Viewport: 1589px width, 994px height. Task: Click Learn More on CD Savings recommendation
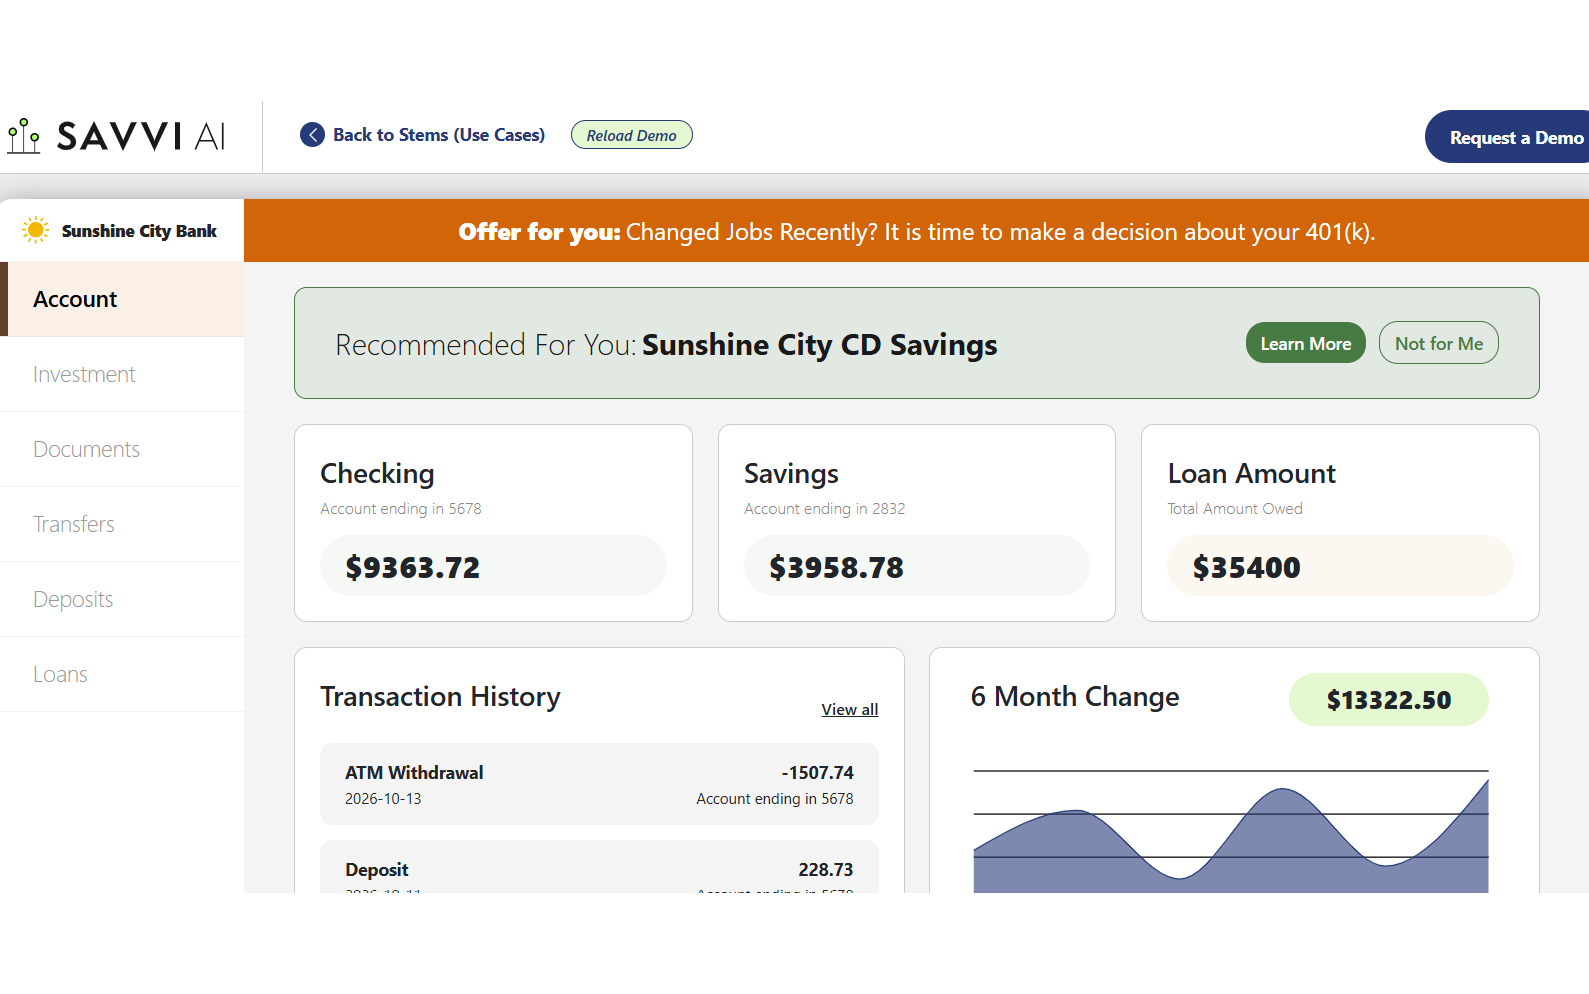[x=1305, y=343]
